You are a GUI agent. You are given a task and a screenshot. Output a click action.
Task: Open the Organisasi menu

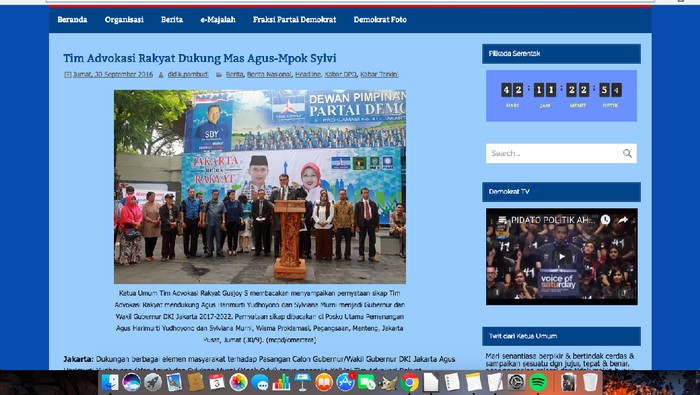tap(124, 20)
